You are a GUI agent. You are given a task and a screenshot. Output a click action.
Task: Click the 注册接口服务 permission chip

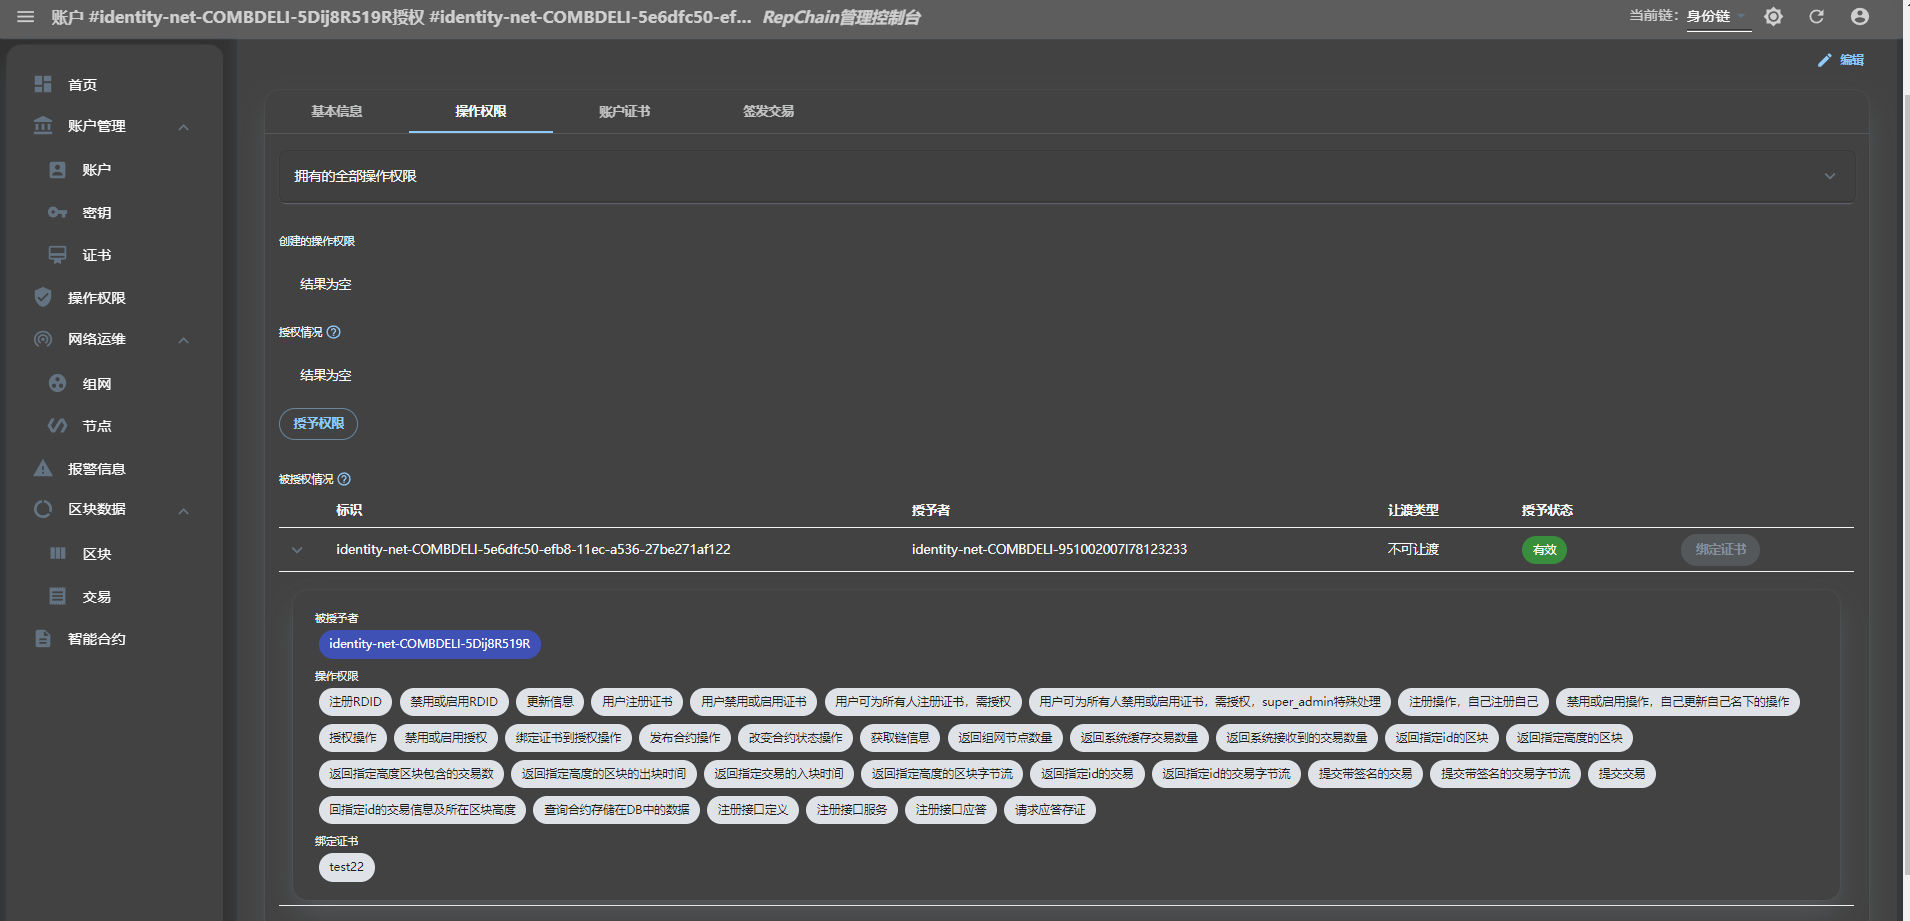pyautogui.click(x=852, y=810)
